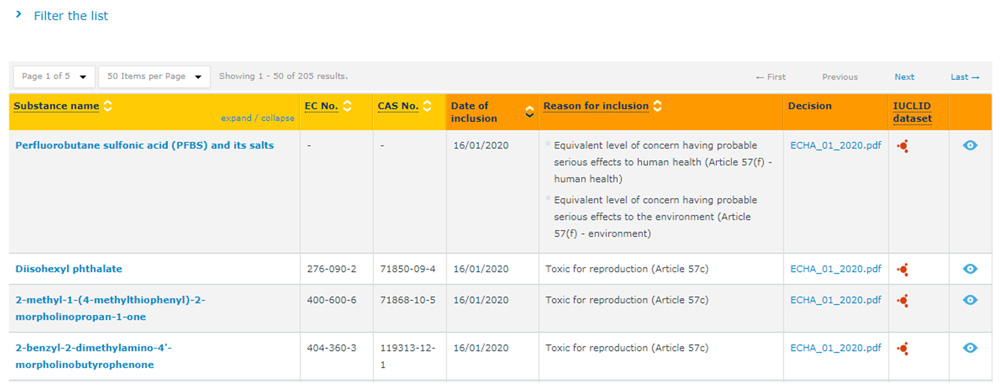Open ECHA_01_2020.pdf decision for Diisohexyl phthalate
The width and height of the screenshot is (1000, 387).
tap(835, 269)
